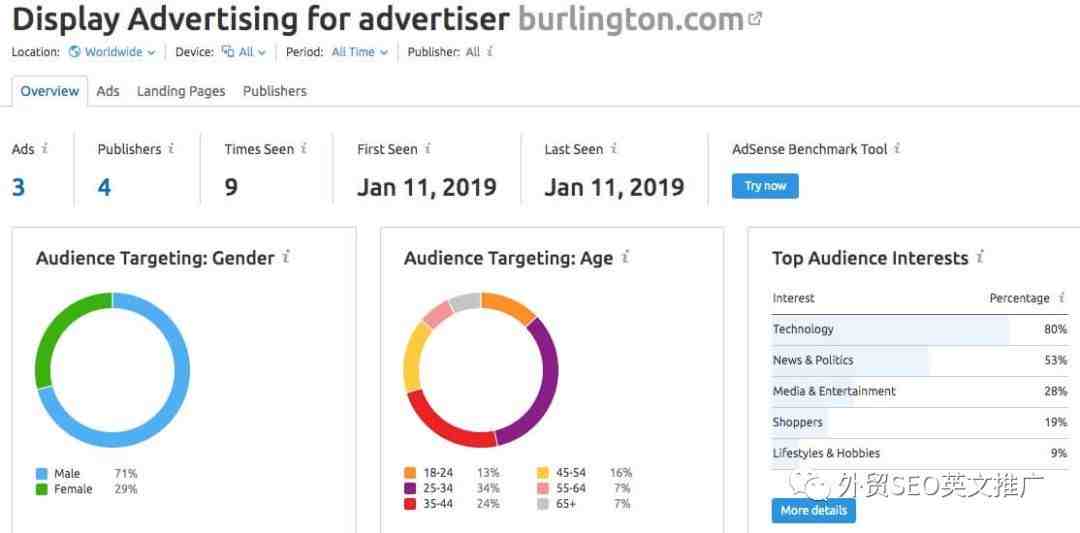The image size is (1080, 533).
Task: Click the Male blue legend swatch
Action: click(41, 474)
